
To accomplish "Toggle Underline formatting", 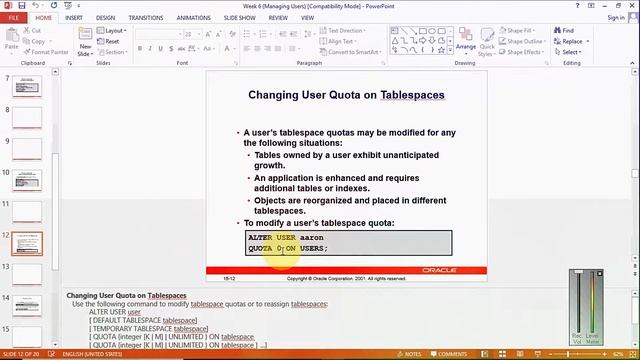I will coord(160,49).
